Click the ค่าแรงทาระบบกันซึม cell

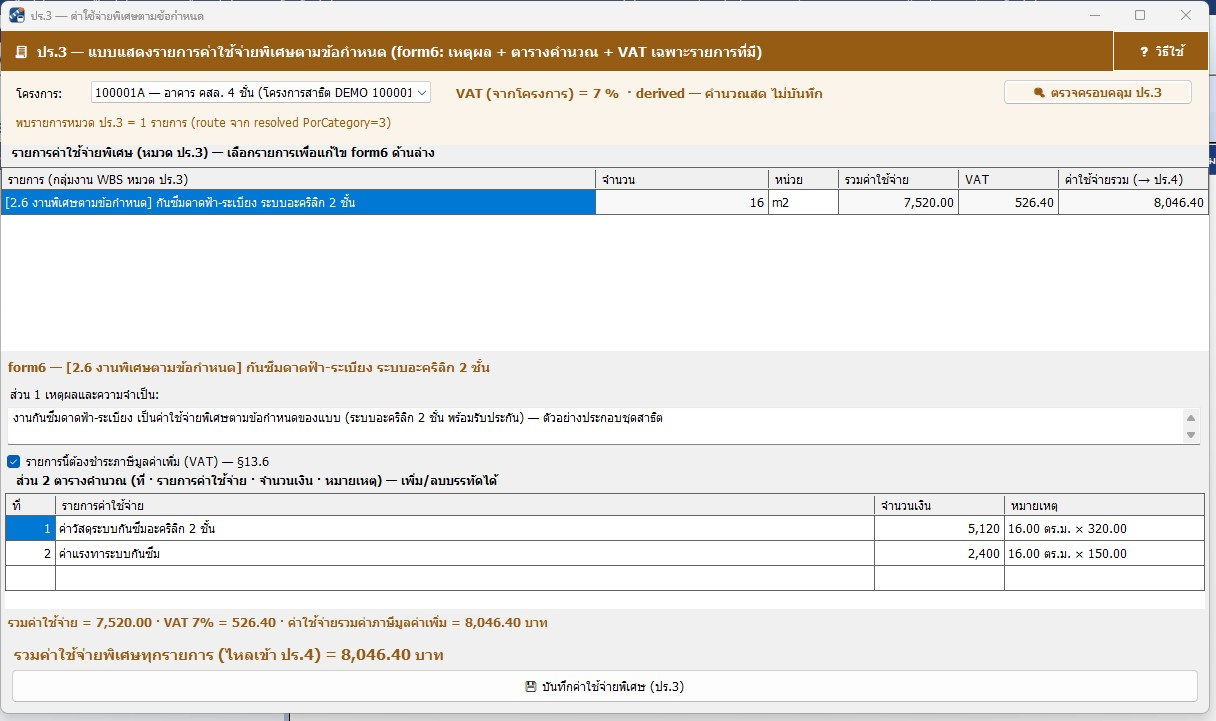tap(465, 553)
